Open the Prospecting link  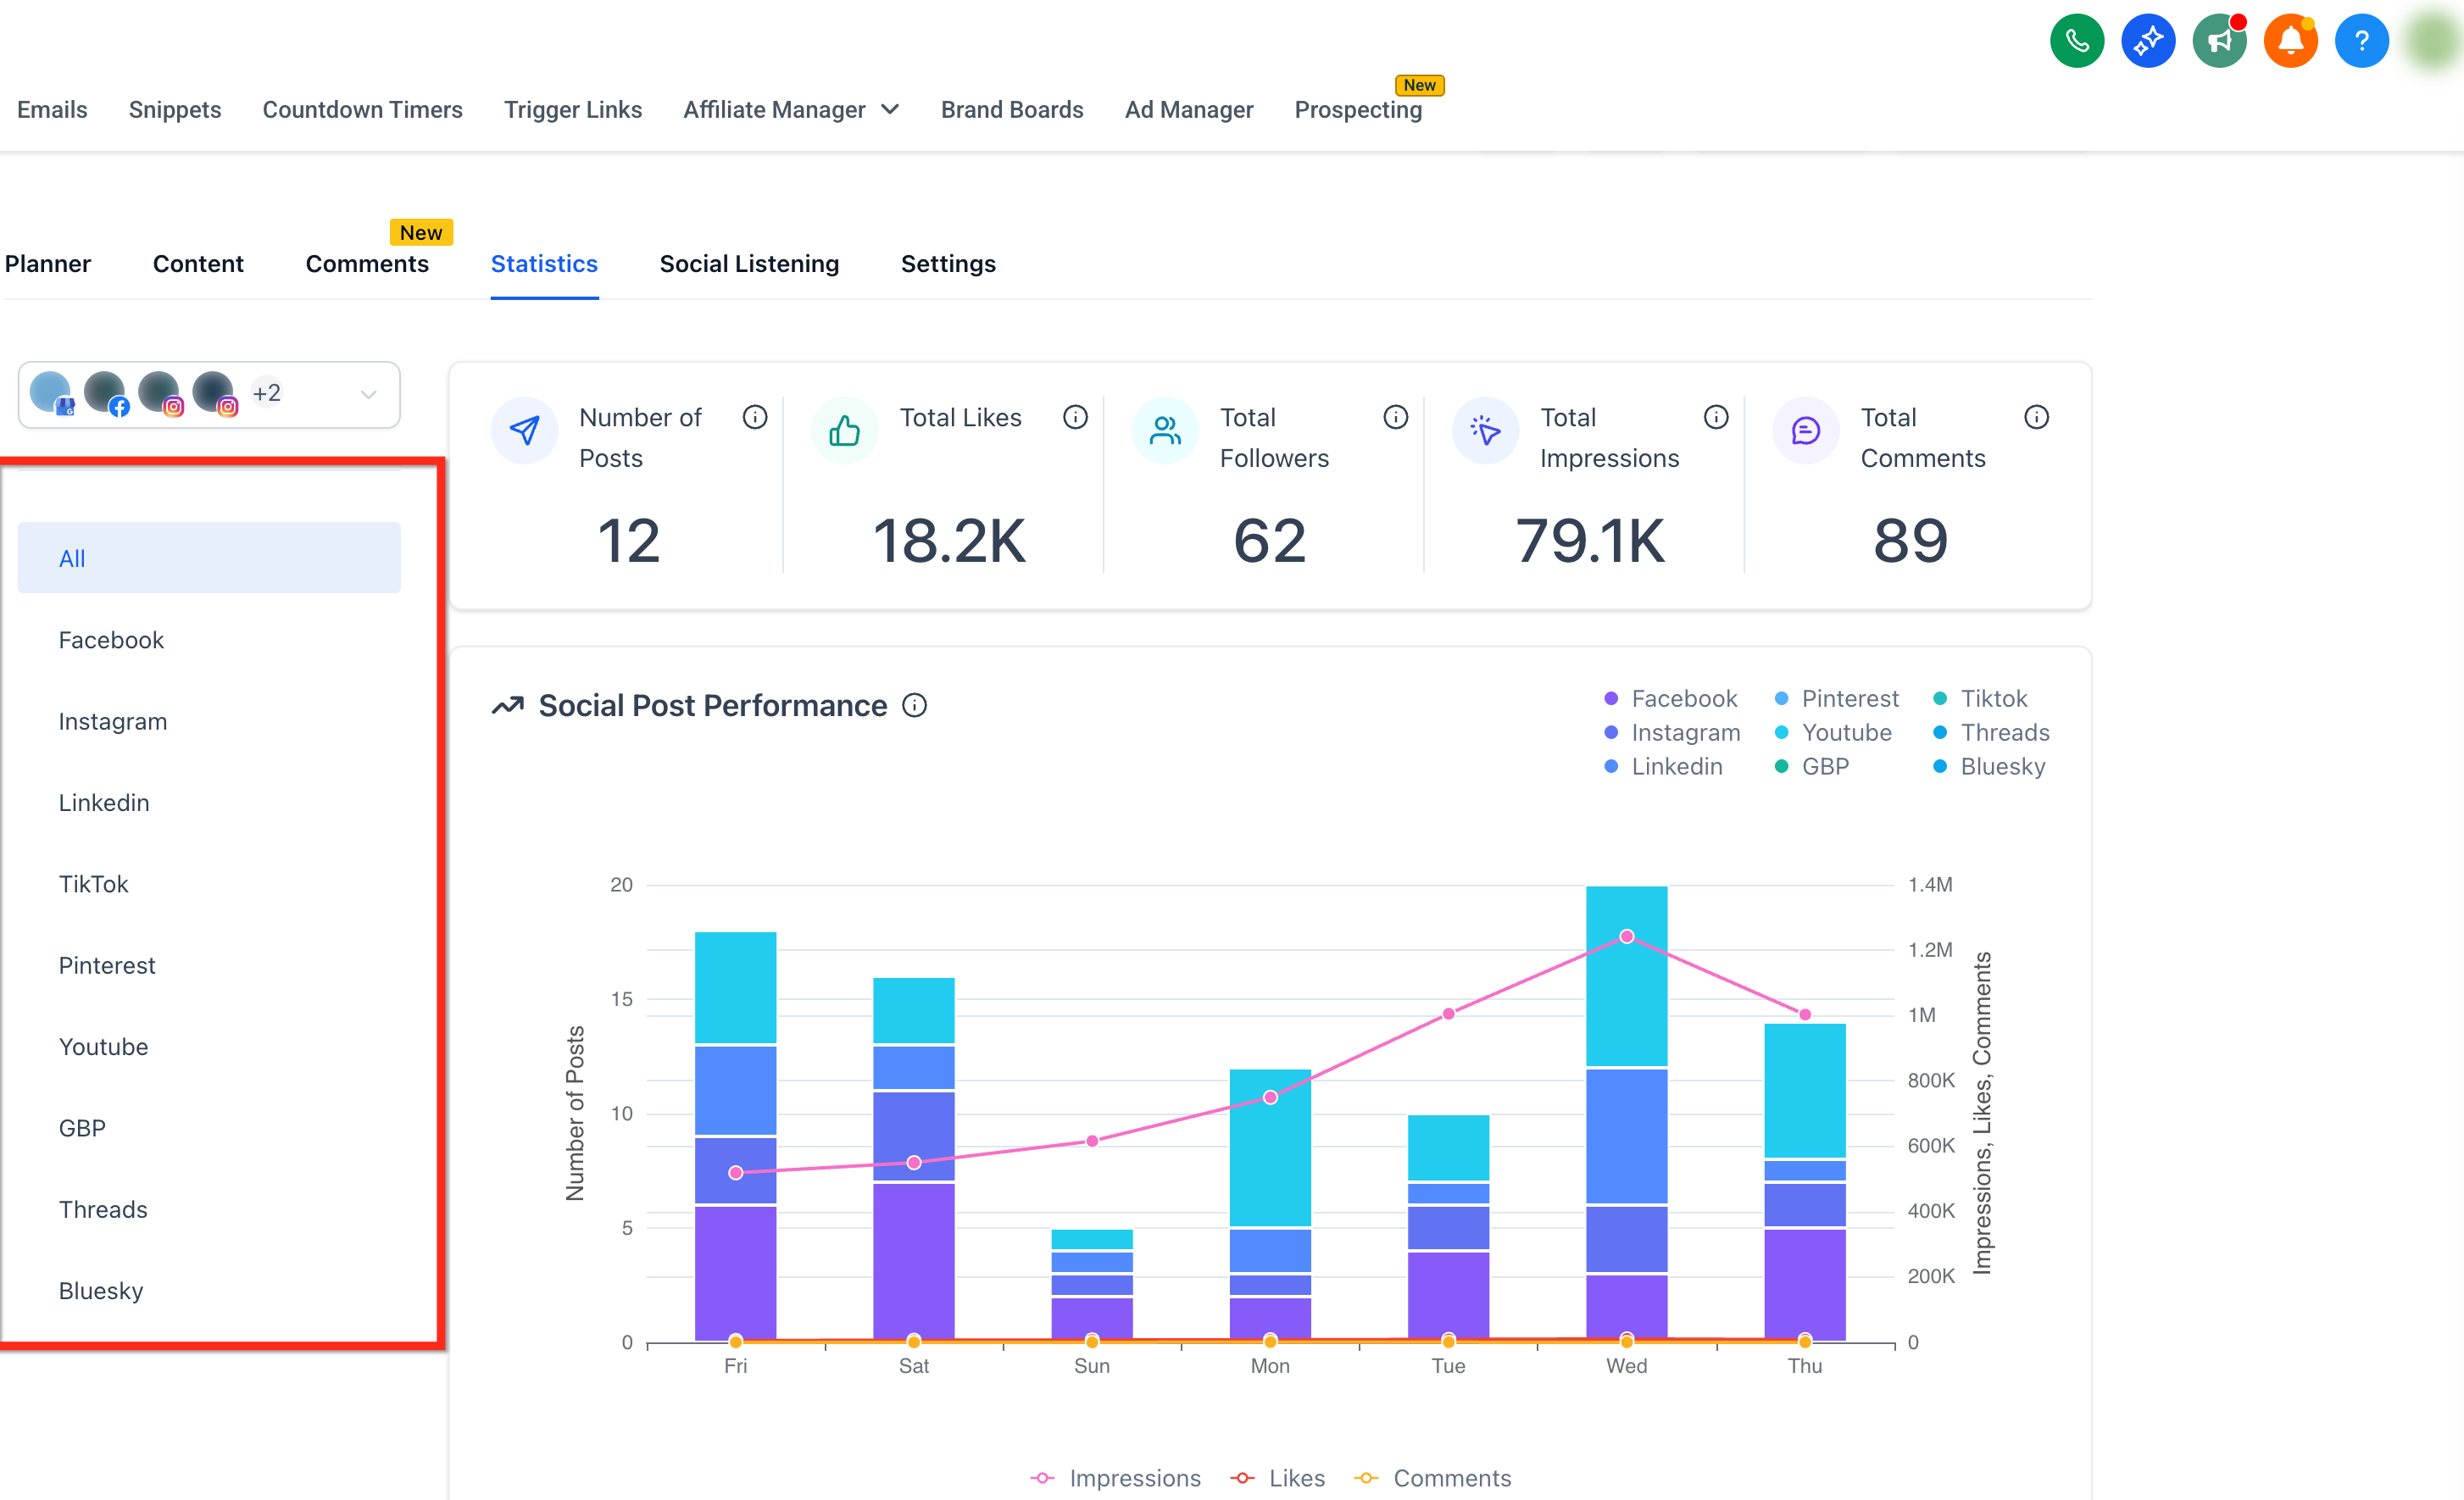coord(1358,110)
